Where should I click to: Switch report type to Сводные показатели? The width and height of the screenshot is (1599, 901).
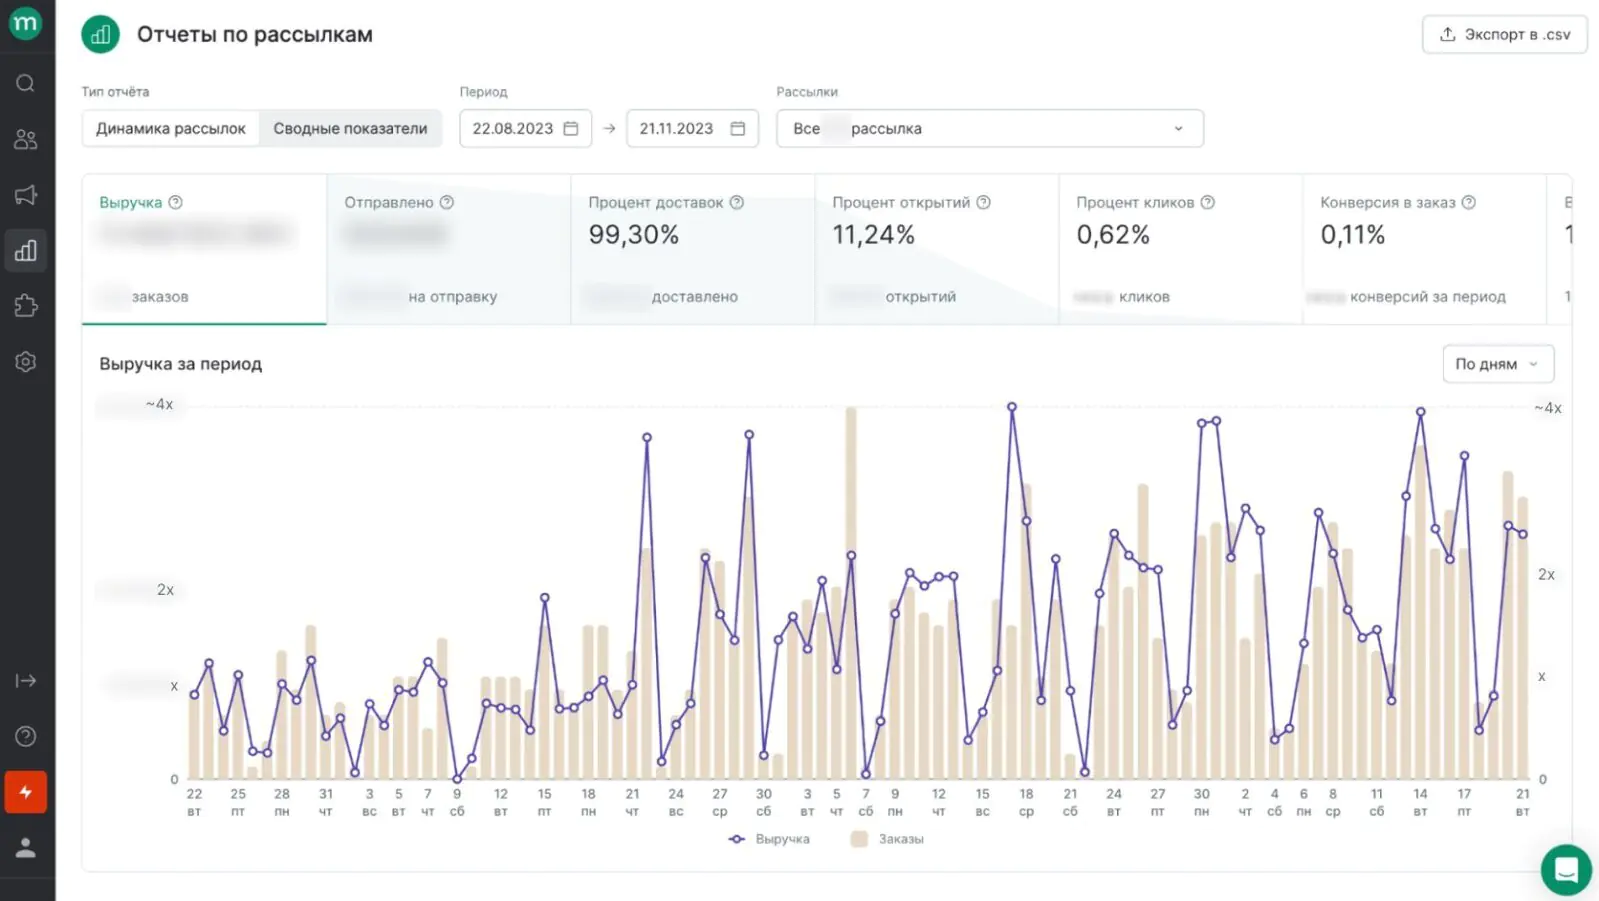tap(350, 128)
